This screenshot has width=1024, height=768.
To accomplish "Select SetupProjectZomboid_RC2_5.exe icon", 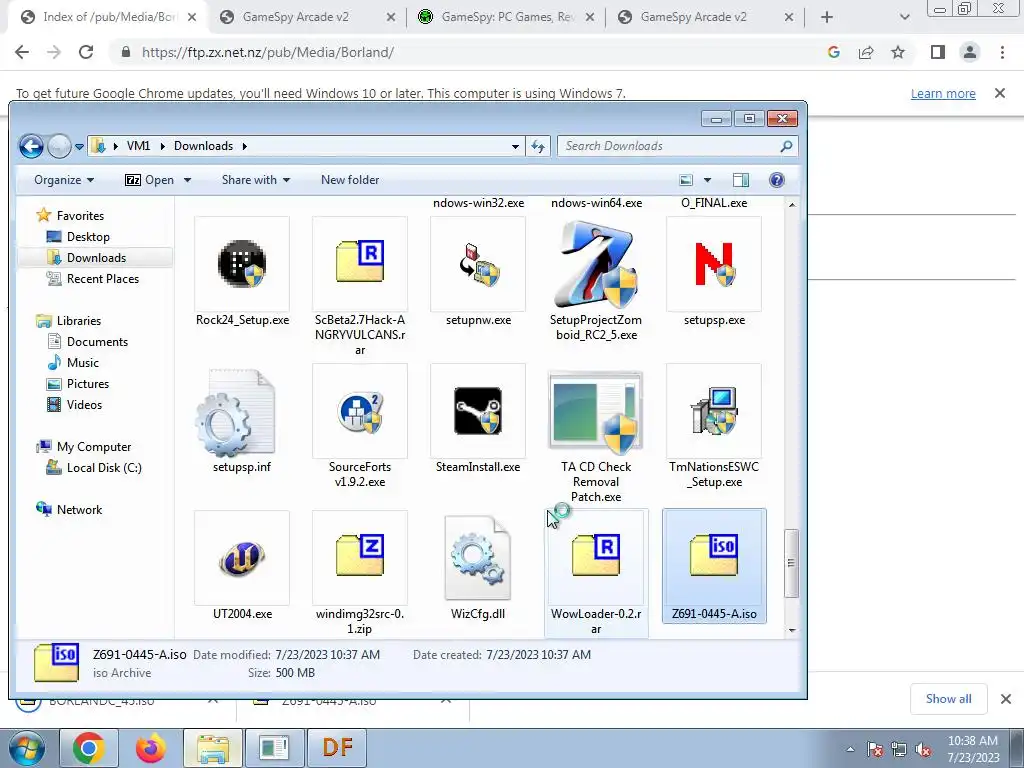I will pyautogui.click(x=596, y=264).
